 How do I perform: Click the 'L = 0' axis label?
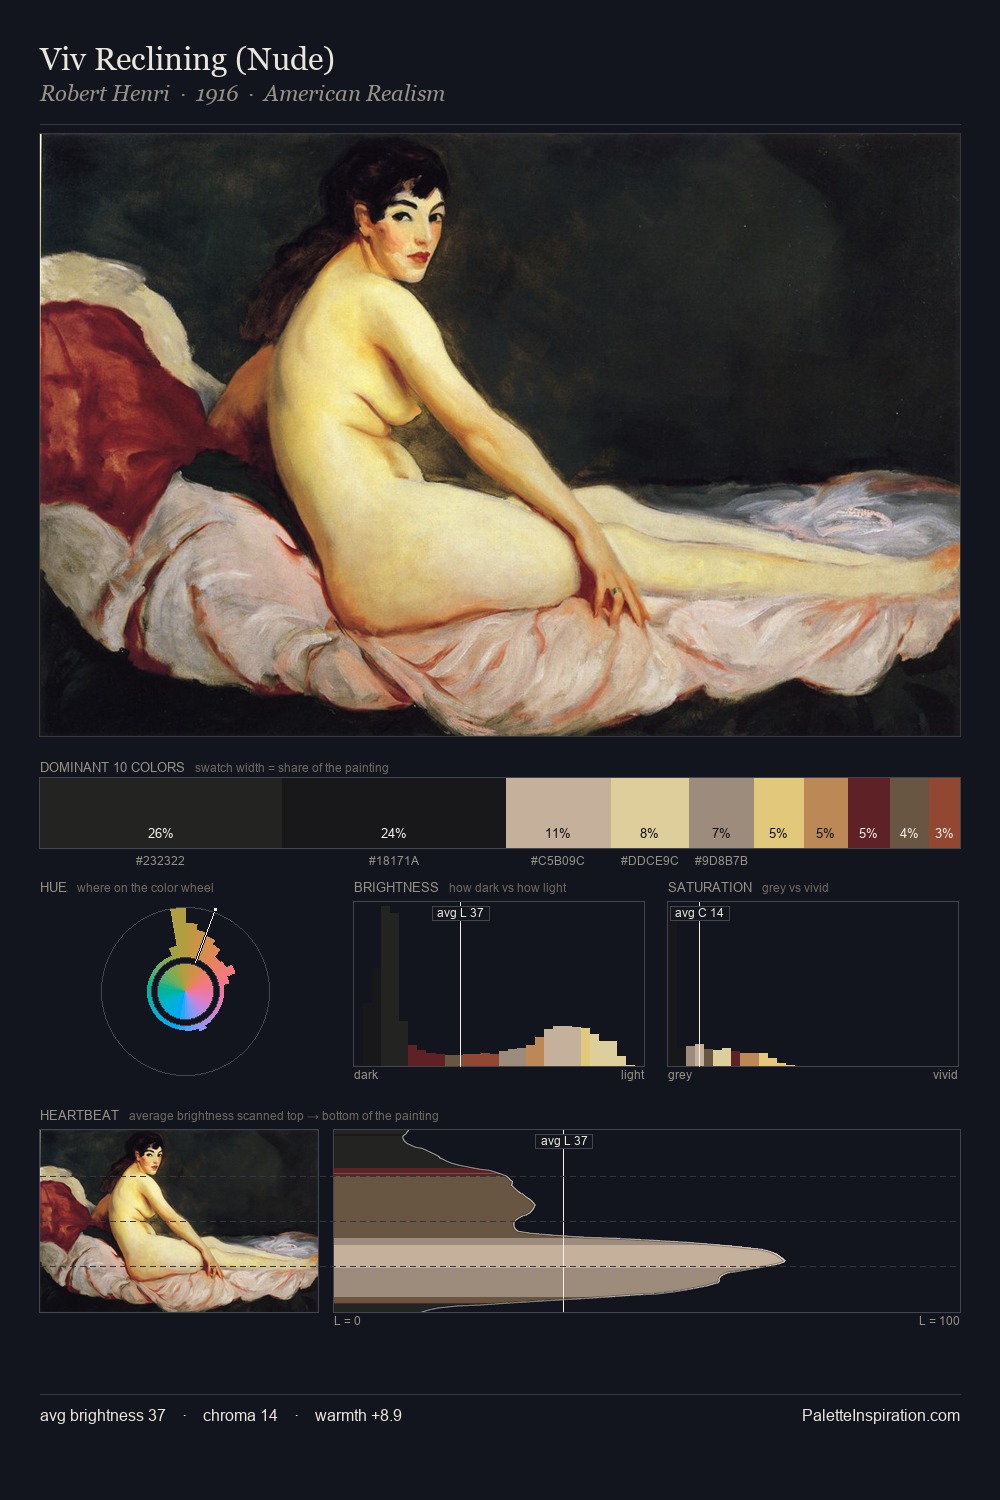347,1321
